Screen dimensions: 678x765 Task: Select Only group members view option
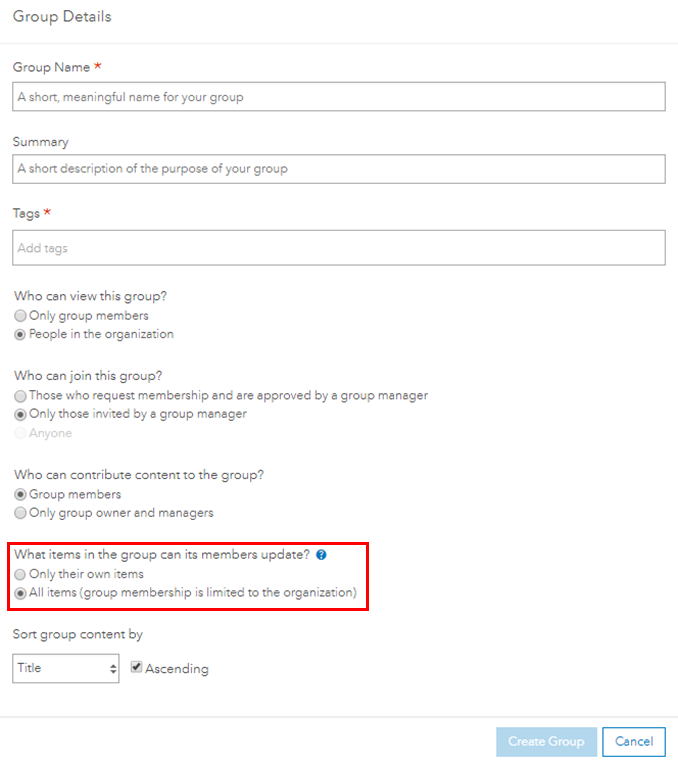[20, 316]
